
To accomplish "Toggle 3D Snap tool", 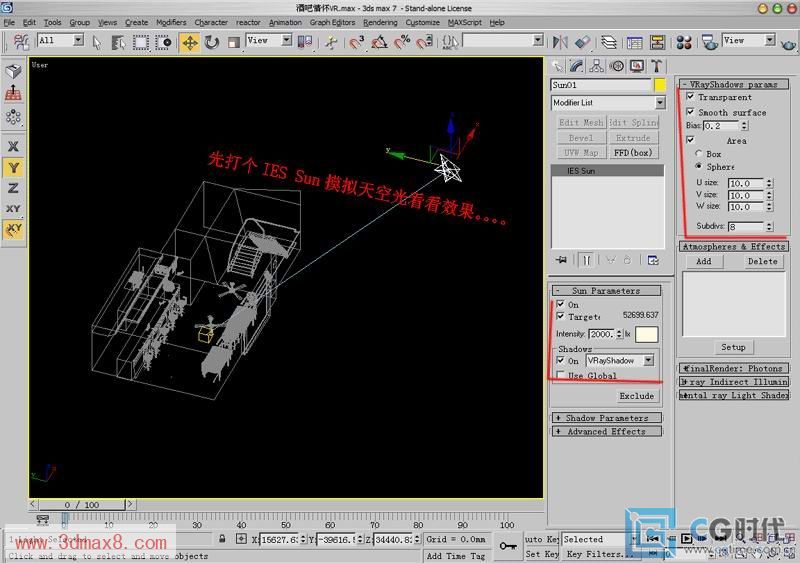I will click(x=356, y=42).
